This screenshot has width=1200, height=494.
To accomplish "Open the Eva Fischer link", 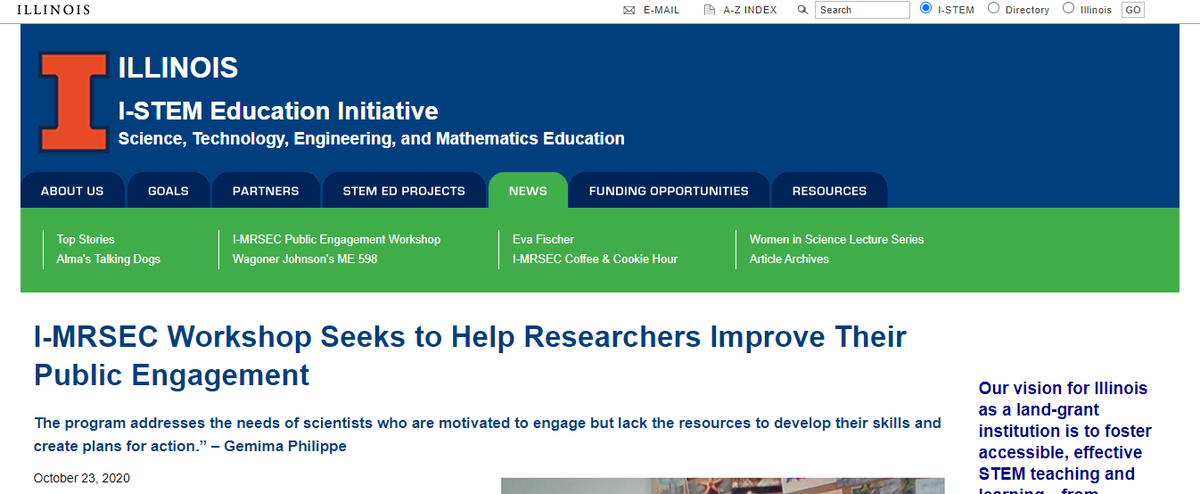I will [x=543, y=239].
